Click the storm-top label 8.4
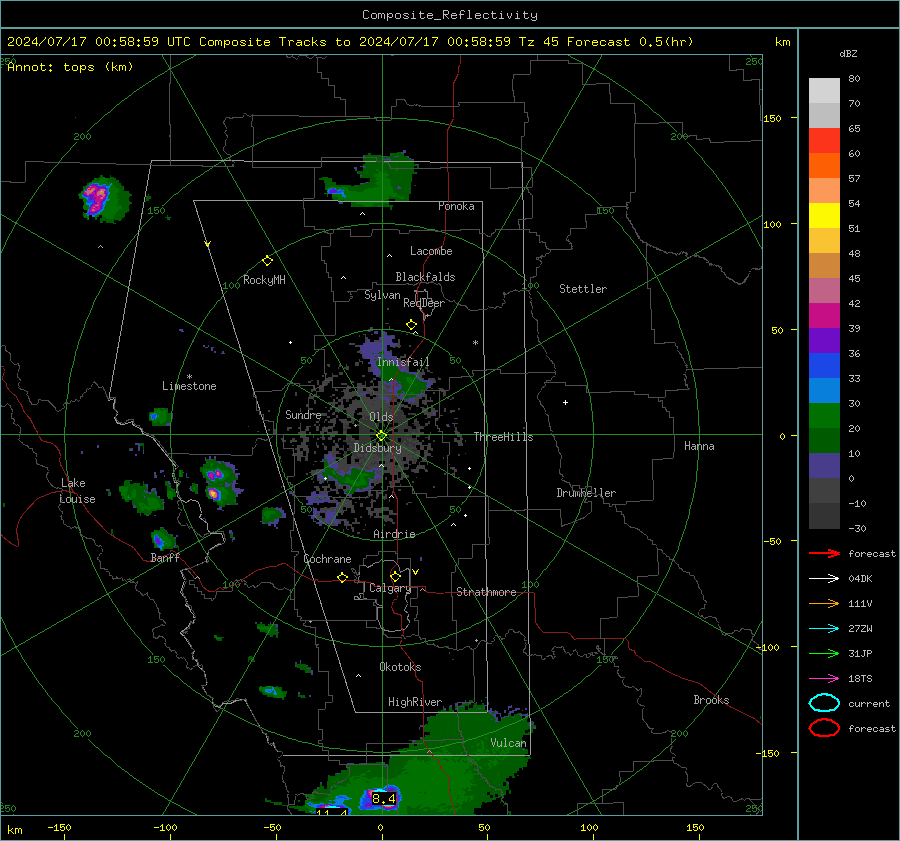This screenshot has width=900, height=841. (383, 799)
